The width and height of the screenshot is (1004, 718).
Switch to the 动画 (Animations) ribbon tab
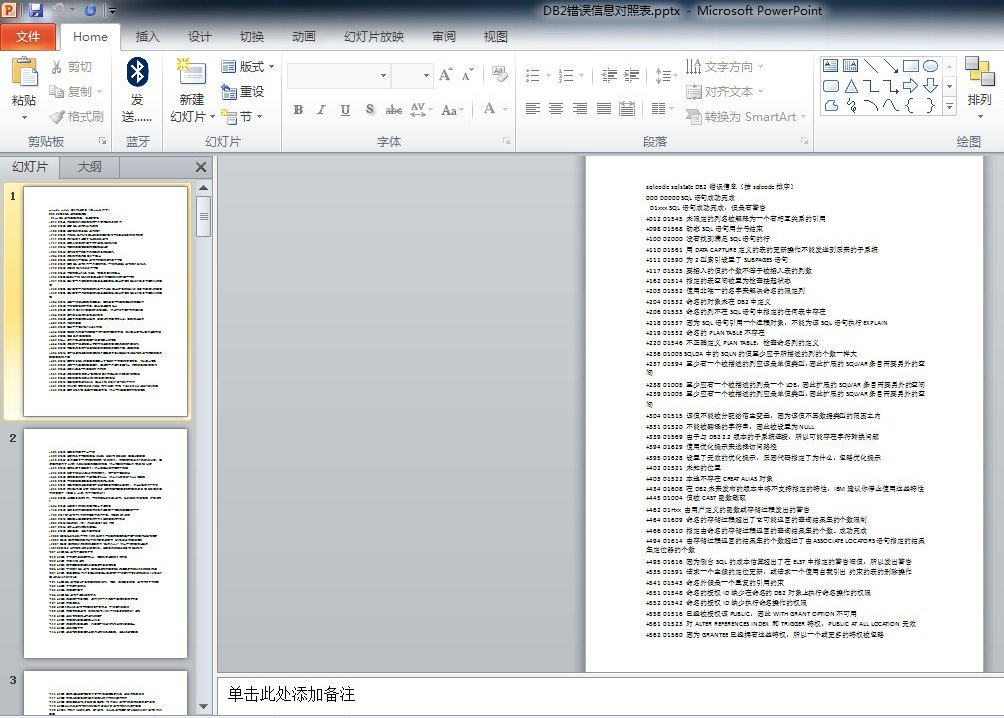(304, 37)
